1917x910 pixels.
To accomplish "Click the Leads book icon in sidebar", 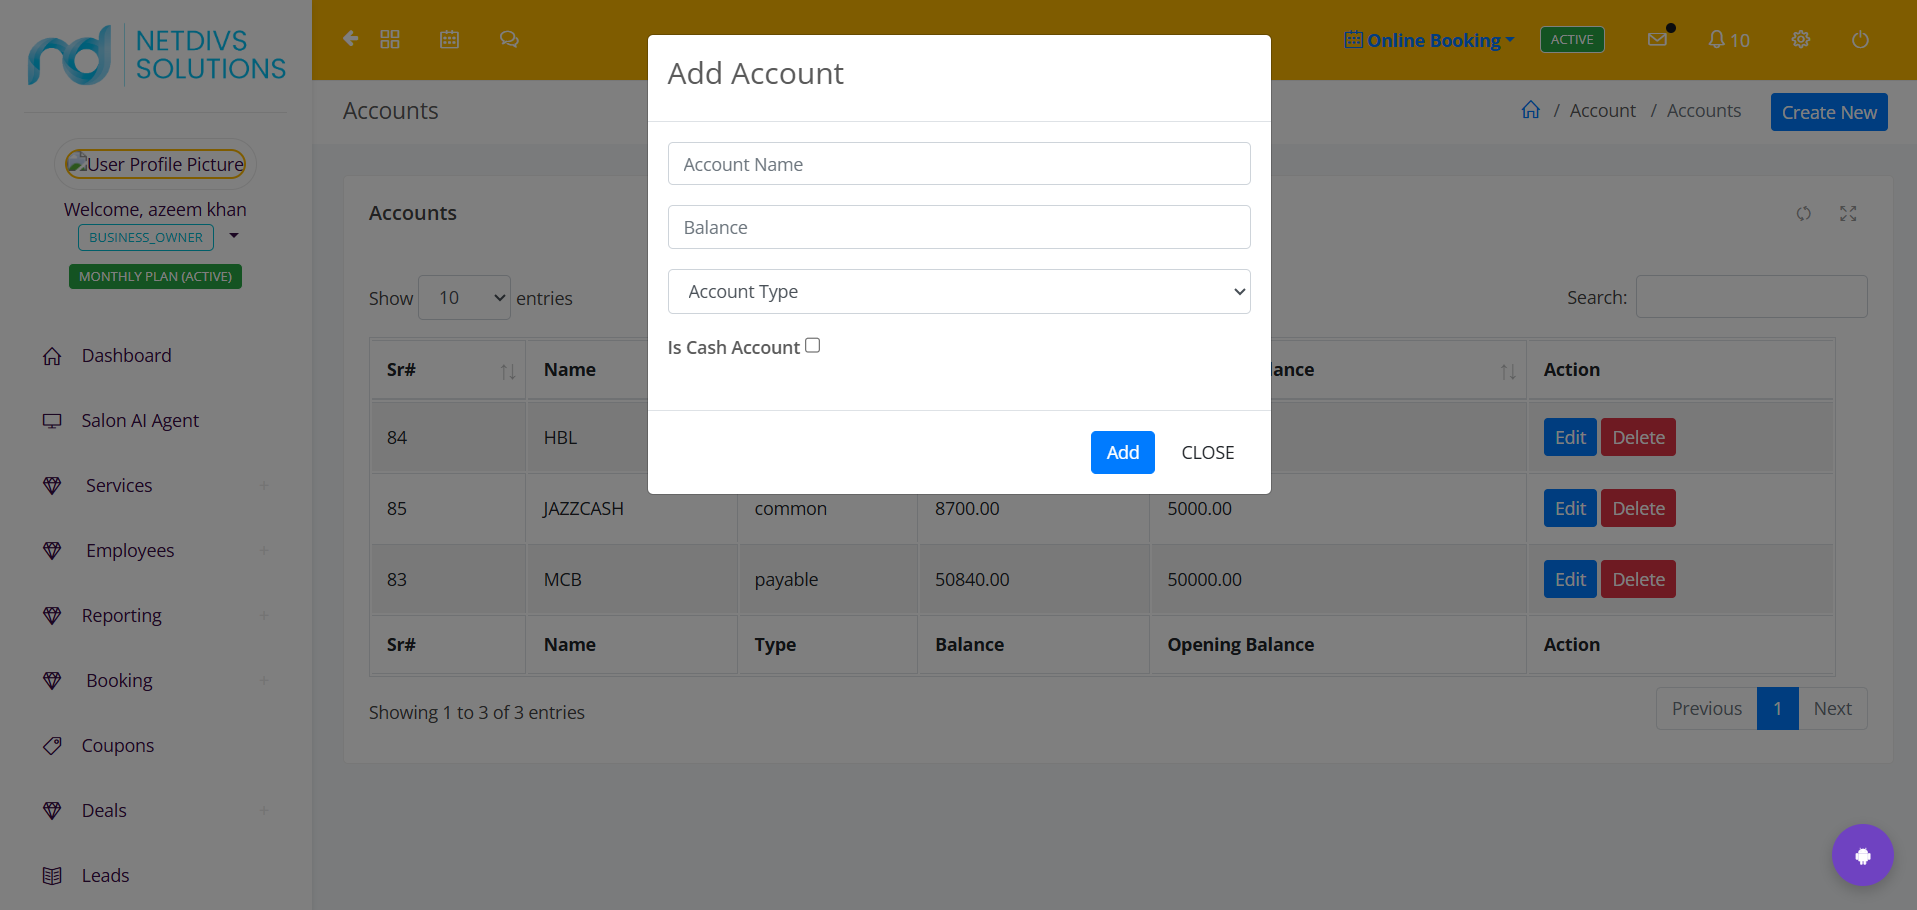I will (x=52, y=876).
